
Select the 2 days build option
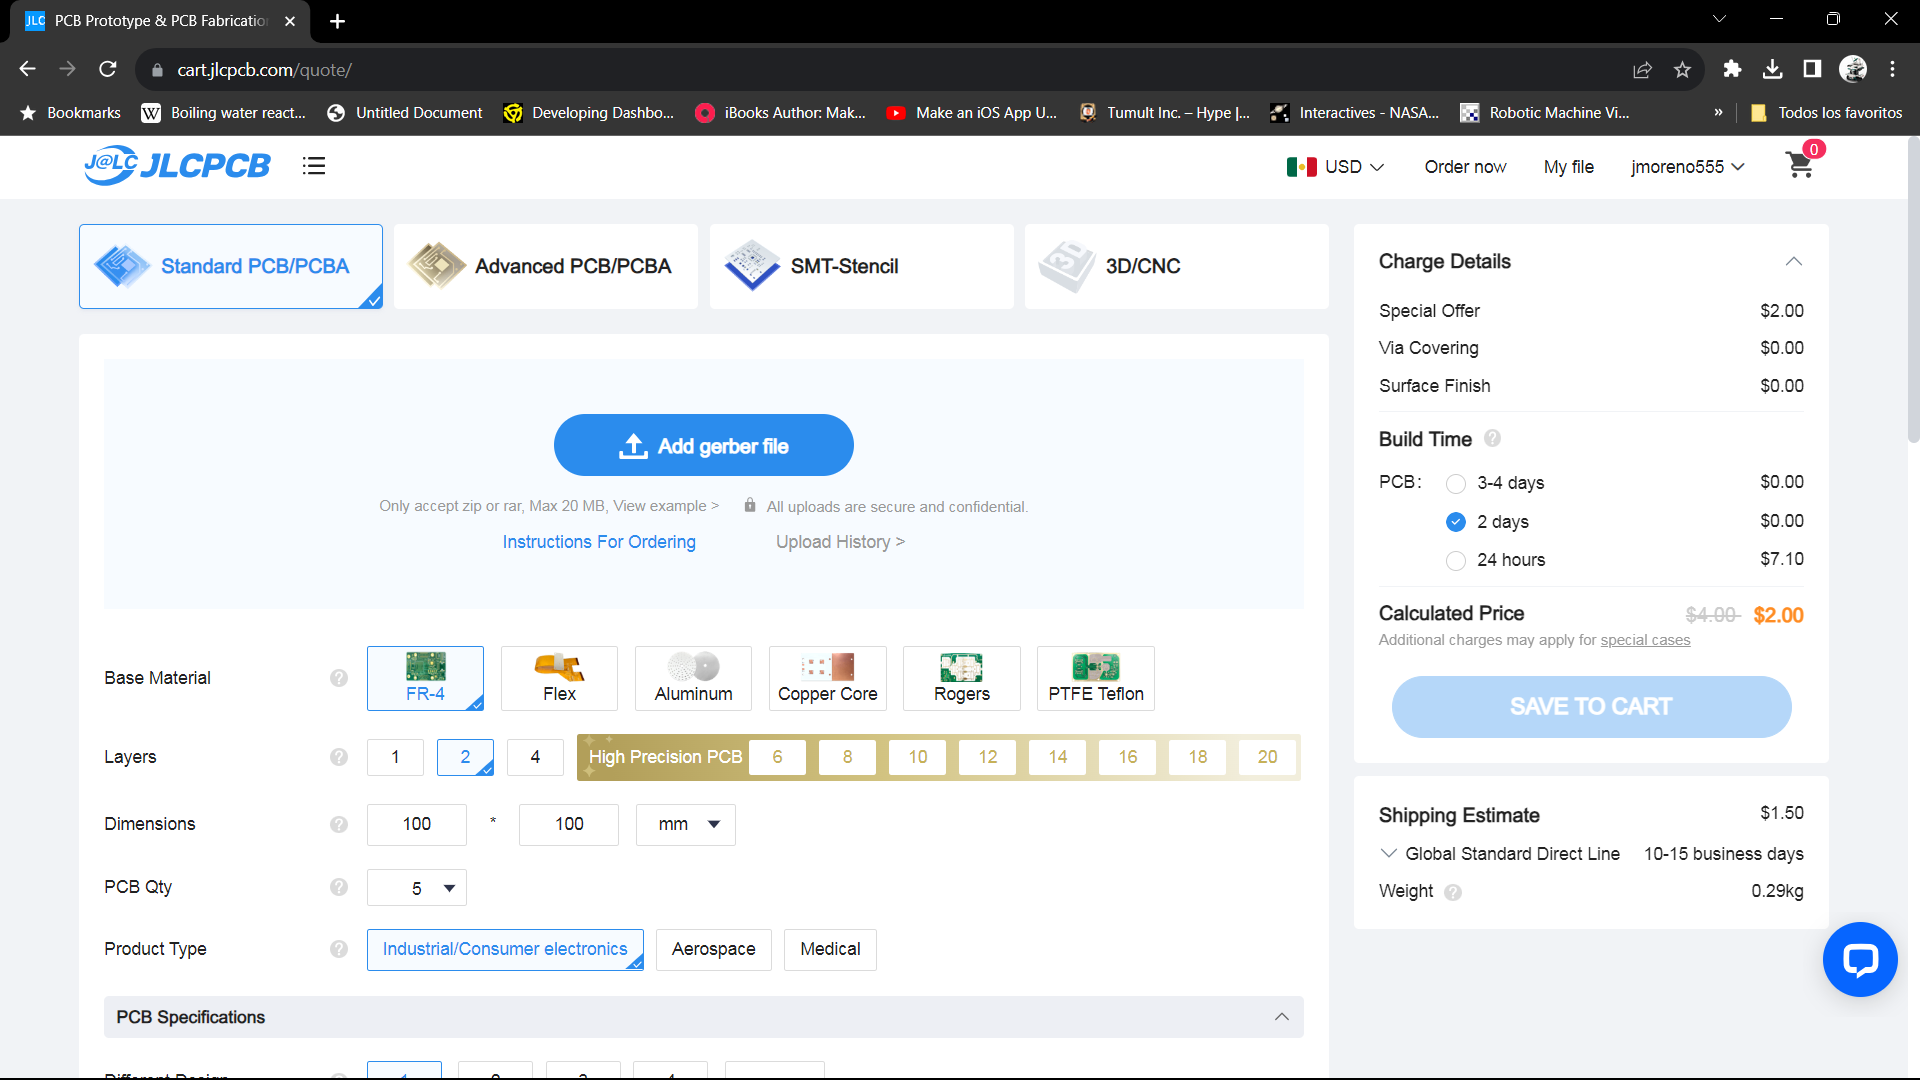click(1456, 522)
